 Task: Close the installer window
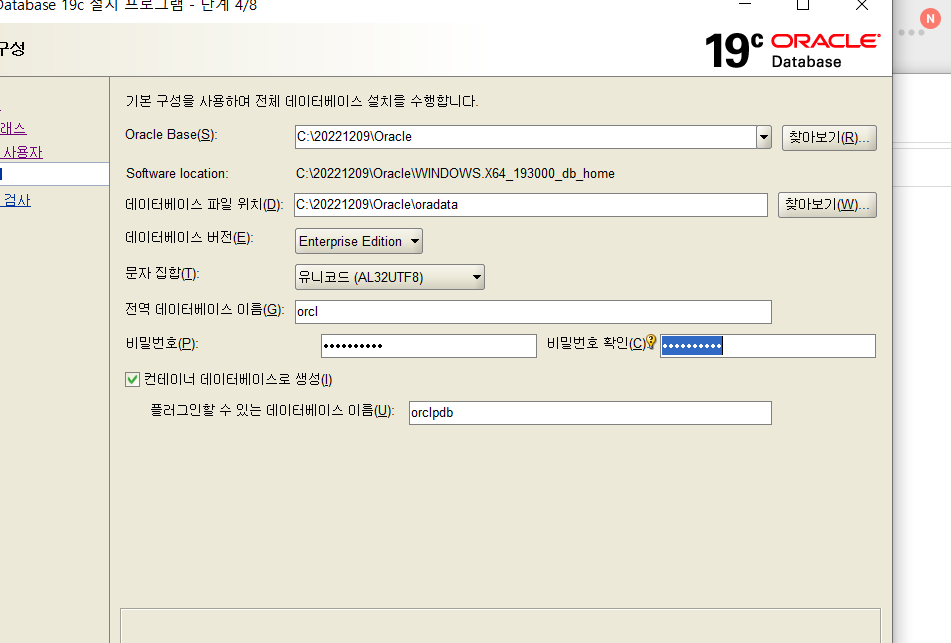[x=862, y=5]
